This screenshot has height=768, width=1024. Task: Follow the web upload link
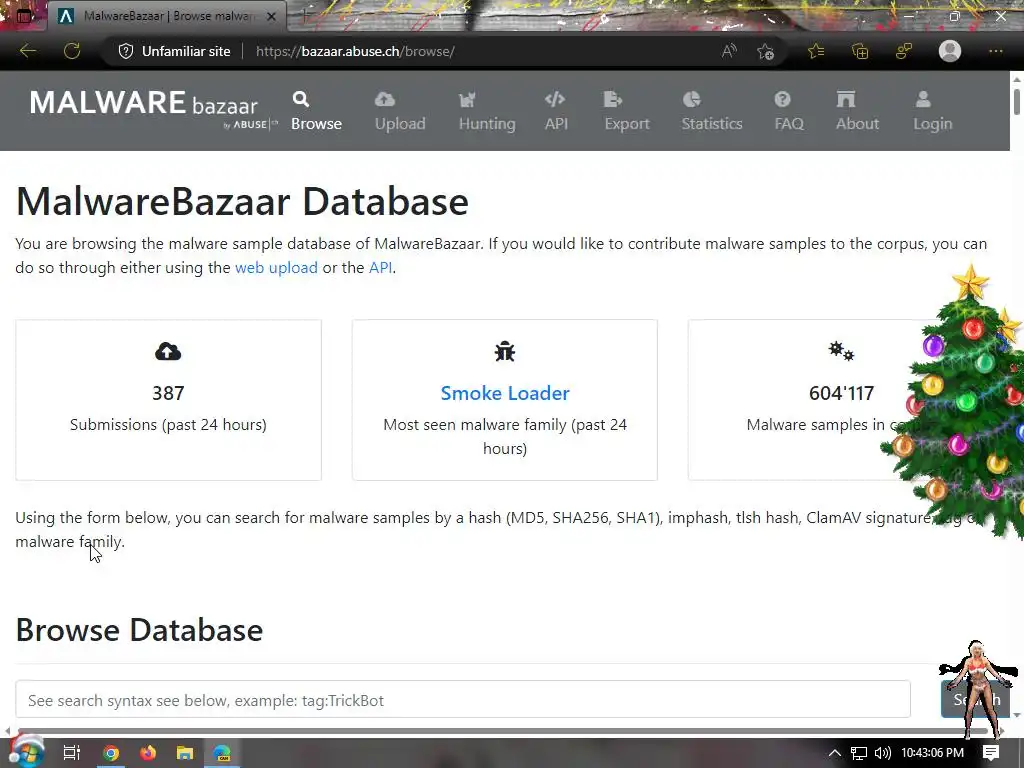pyautogui.click(x=276, y=268)
